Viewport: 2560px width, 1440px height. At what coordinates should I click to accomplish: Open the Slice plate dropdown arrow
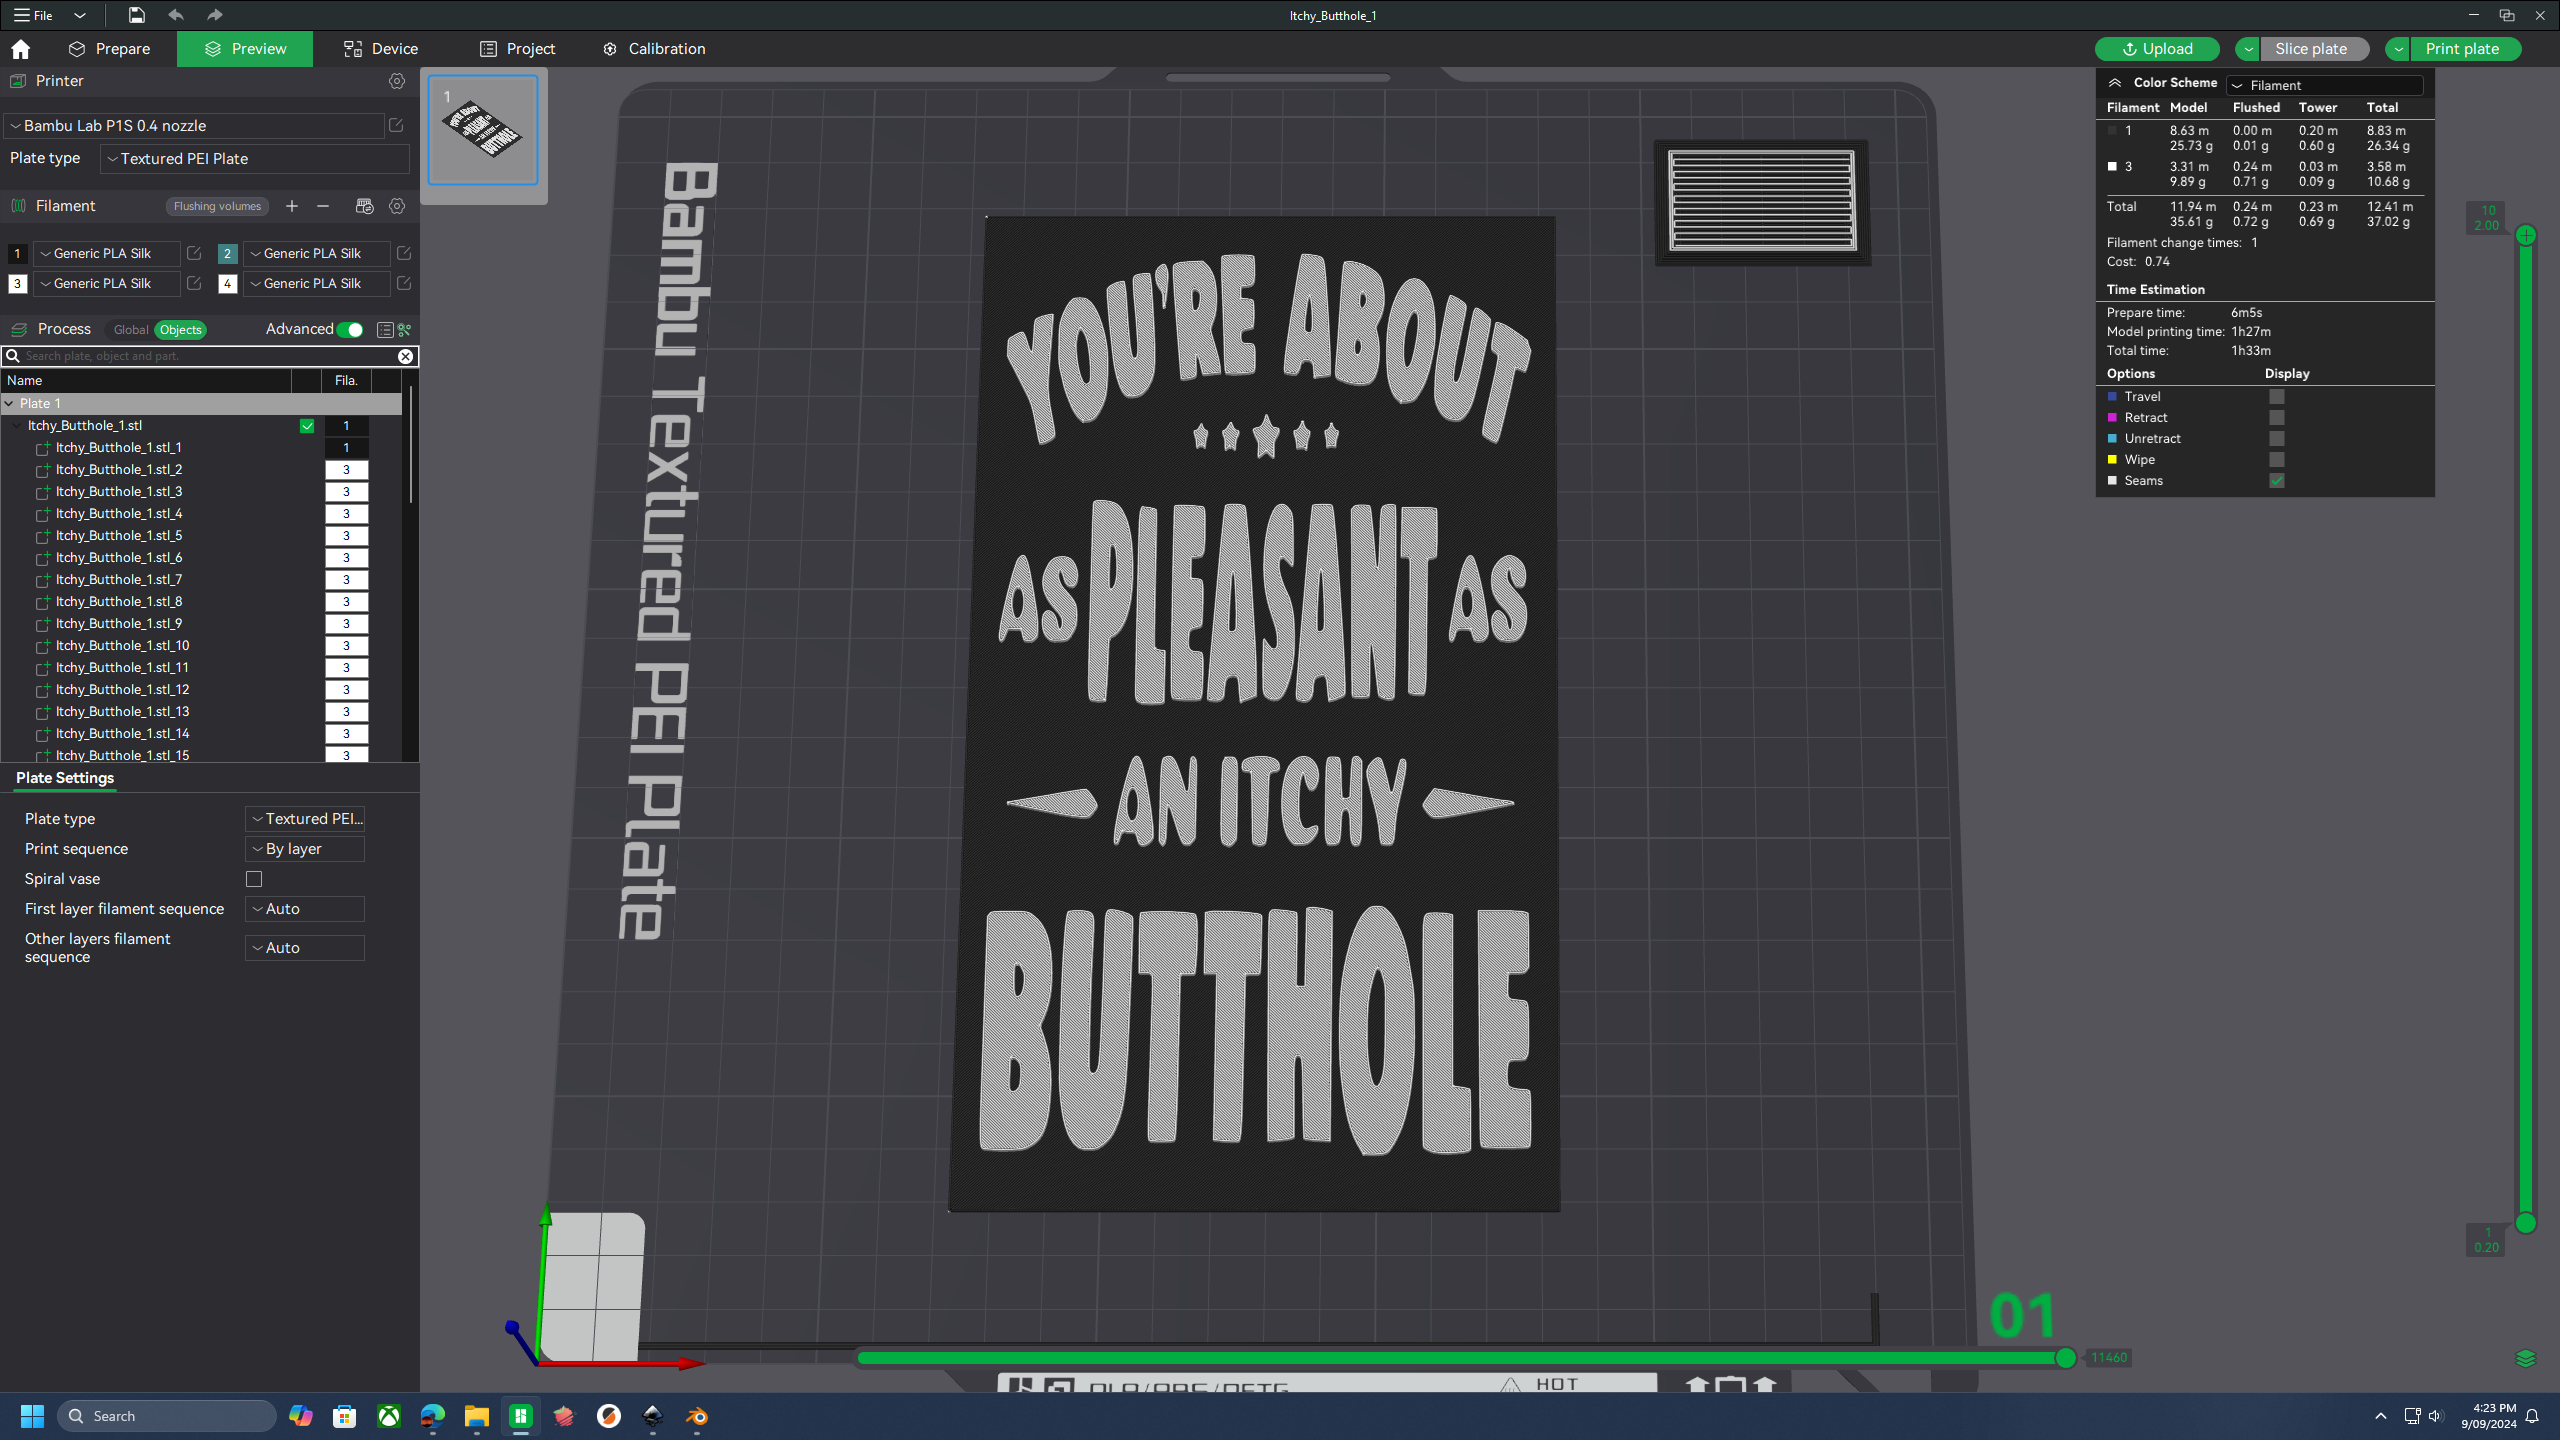[x=2248, y=49]
